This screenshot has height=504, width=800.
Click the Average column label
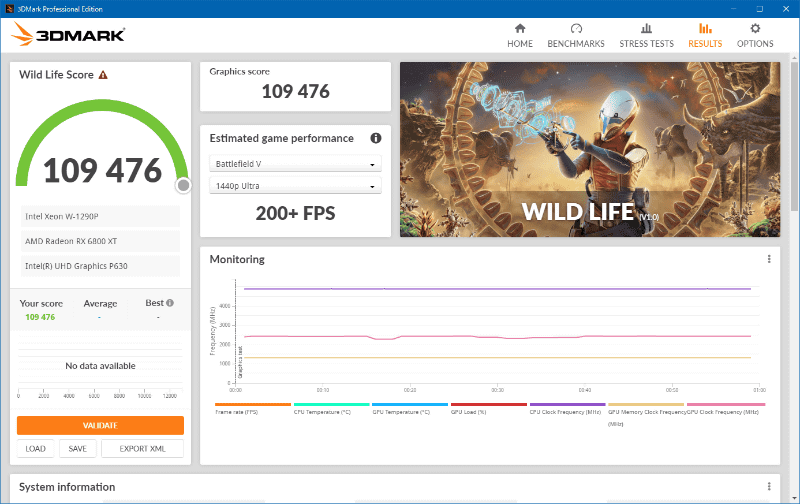click(101, 304)
